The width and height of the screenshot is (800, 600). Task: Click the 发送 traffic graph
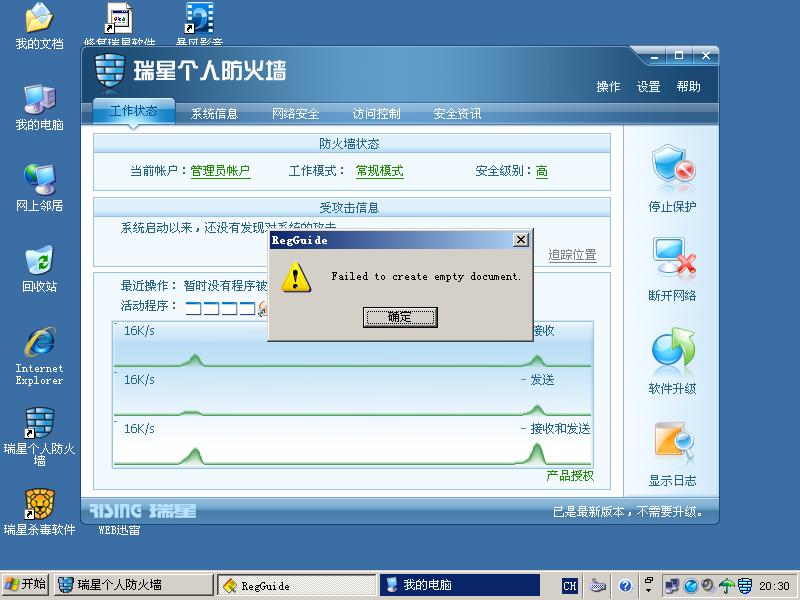click(353, 394)
